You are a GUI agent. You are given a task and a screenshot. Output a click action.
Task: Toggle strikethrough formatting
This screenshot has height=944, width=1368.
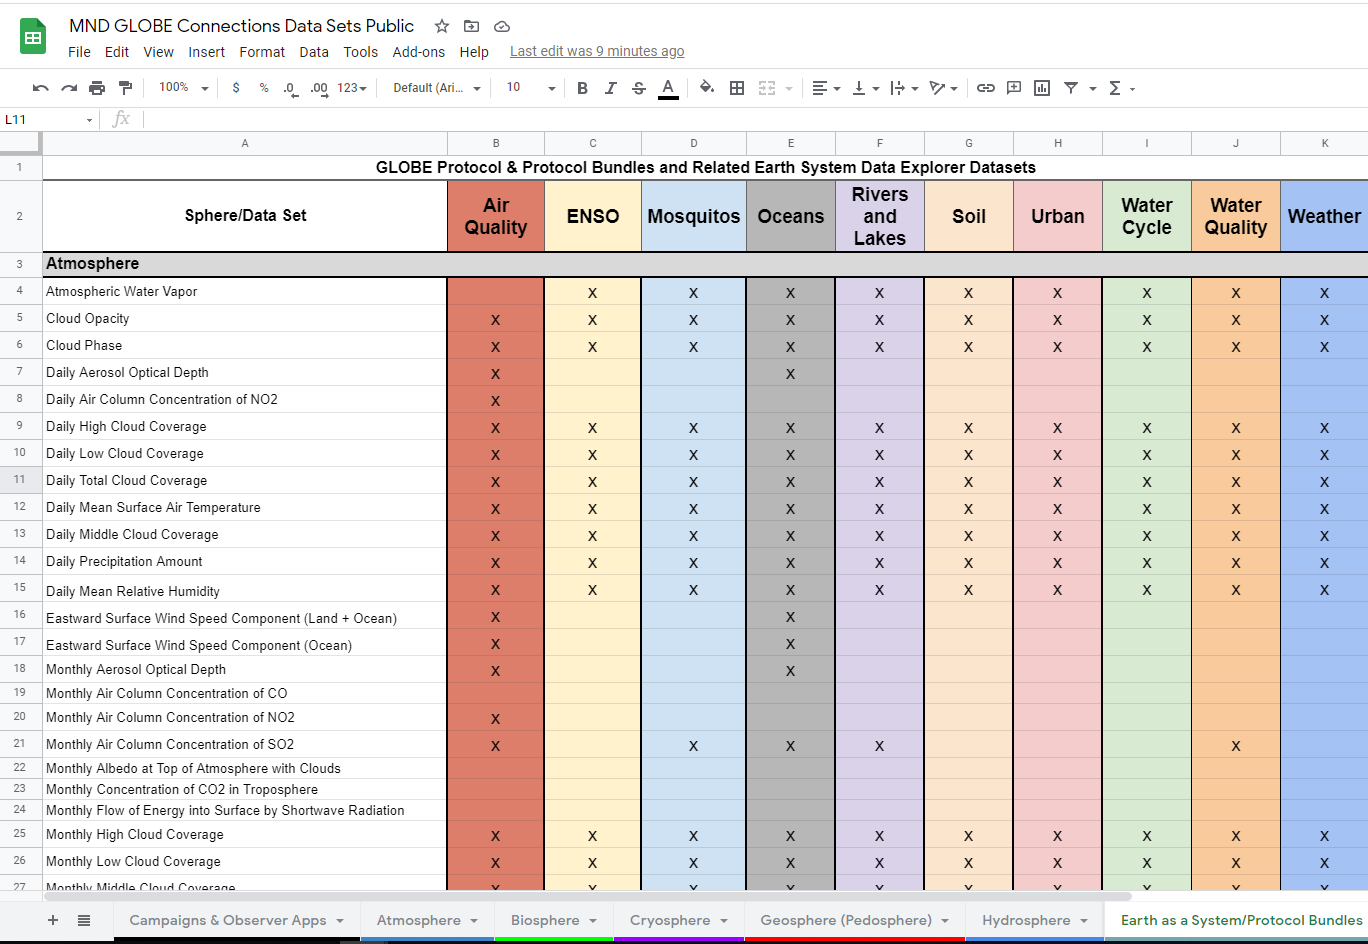tap(639, 88)
